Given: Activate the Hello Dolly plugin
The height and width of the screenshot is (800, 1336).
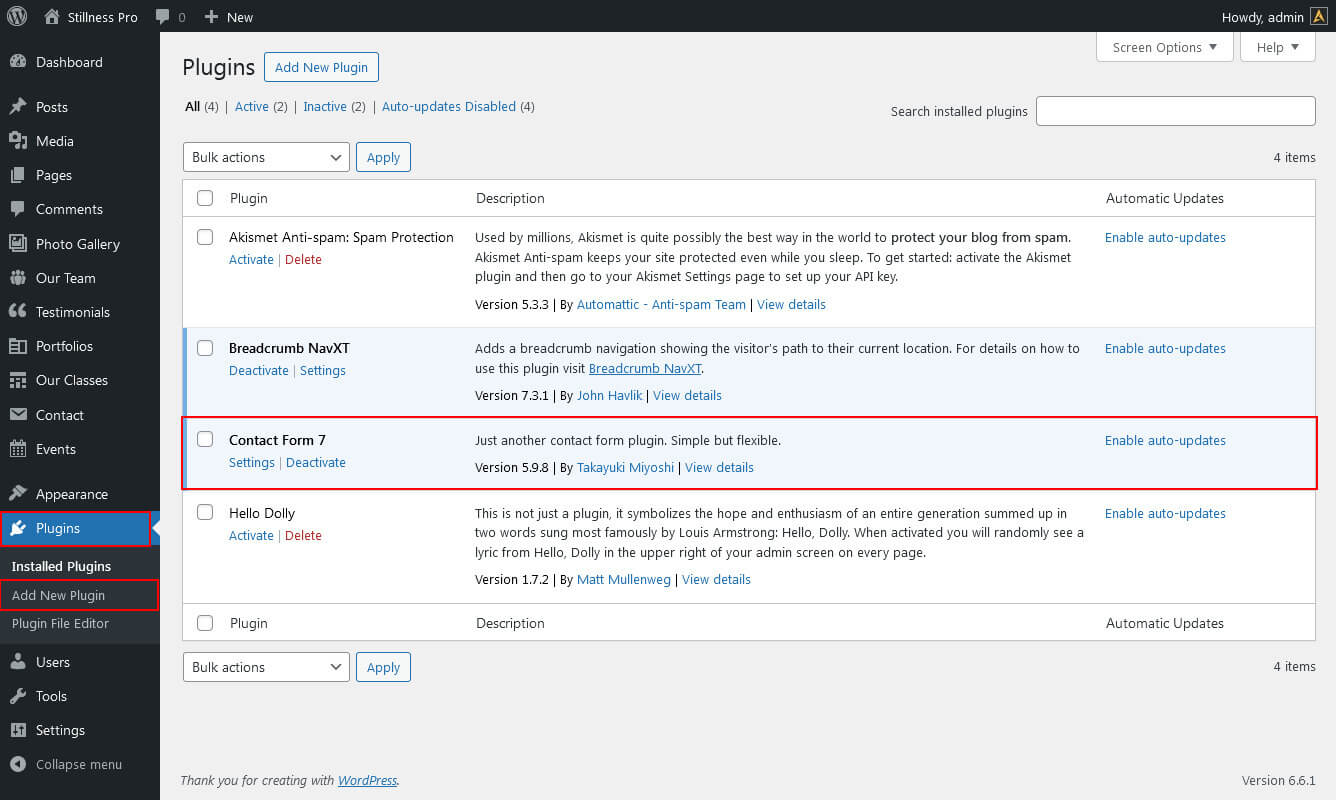Looking at the screenshot, I should pos(251,535).
